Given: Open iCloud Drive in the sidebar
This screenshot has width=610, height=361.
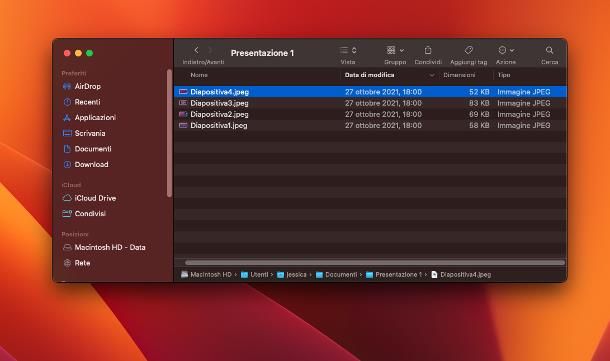Looking at the screenshot, I should pyautogui.click(x=95, y=198).
